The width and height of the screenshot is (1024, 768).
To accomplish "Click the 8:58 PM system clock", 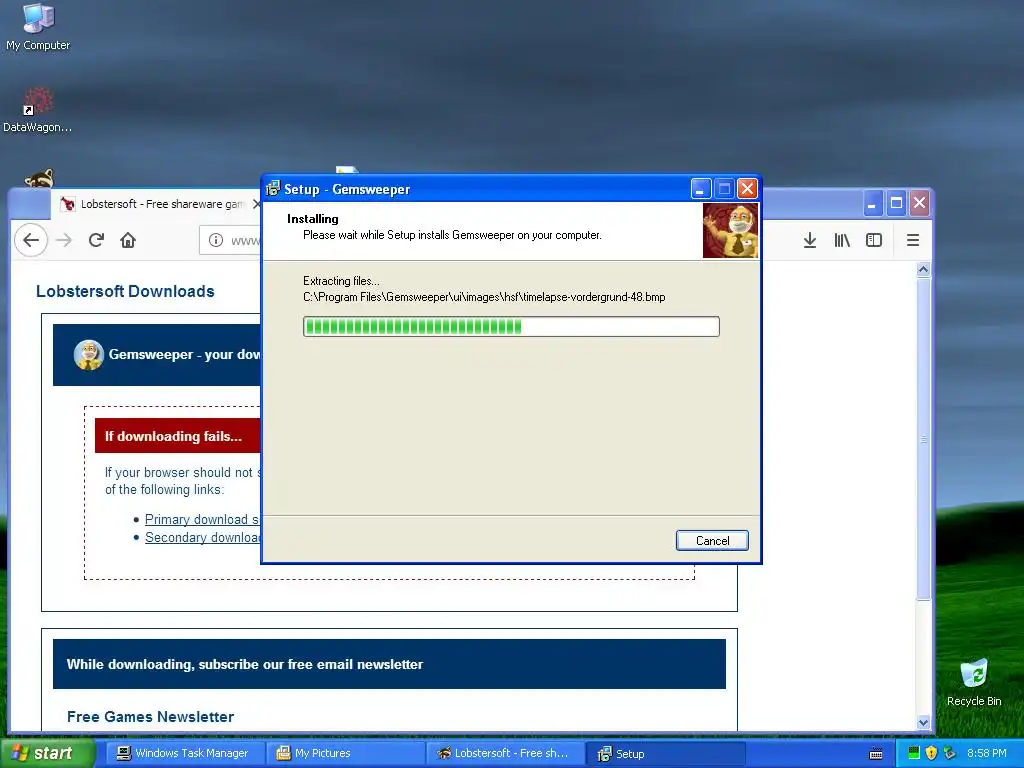I will 987,753.
